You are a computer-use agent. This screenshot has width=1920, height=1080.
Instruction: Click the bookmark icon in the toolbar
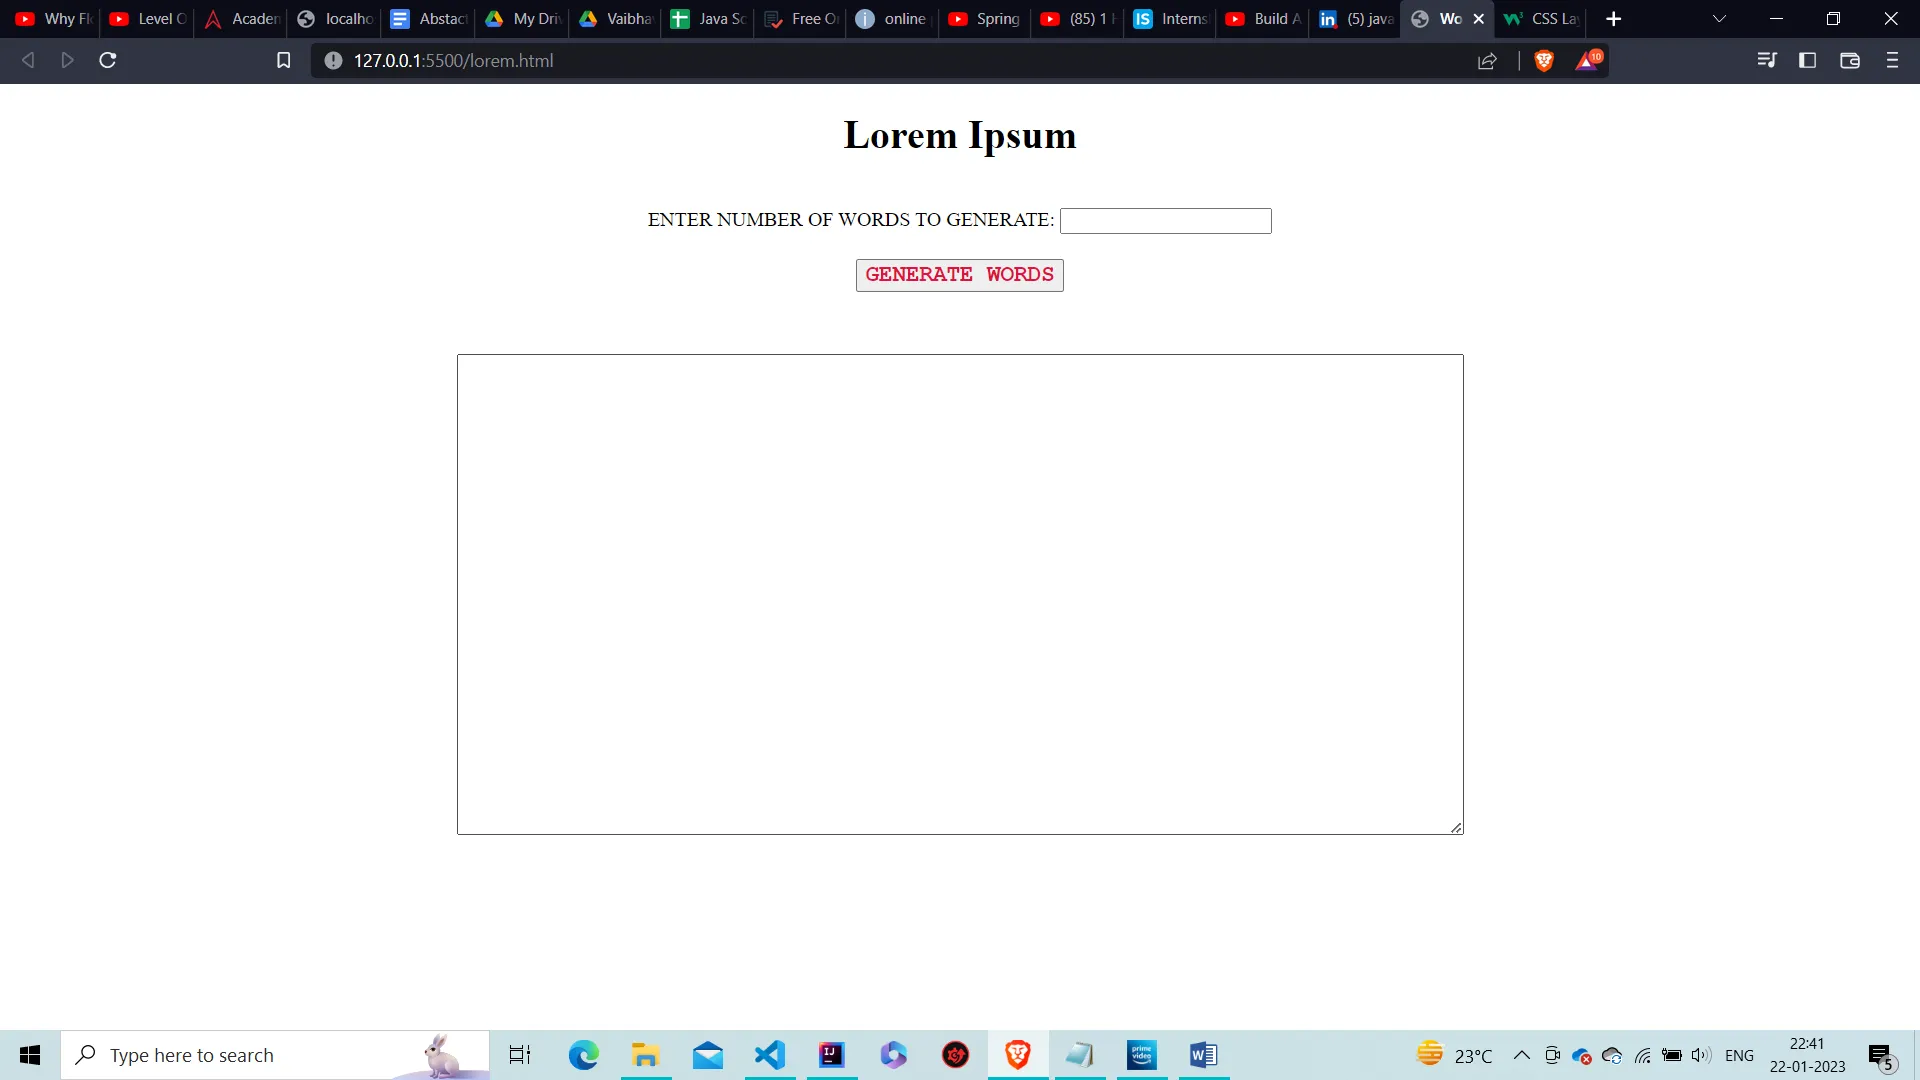(x=283, y=60)
